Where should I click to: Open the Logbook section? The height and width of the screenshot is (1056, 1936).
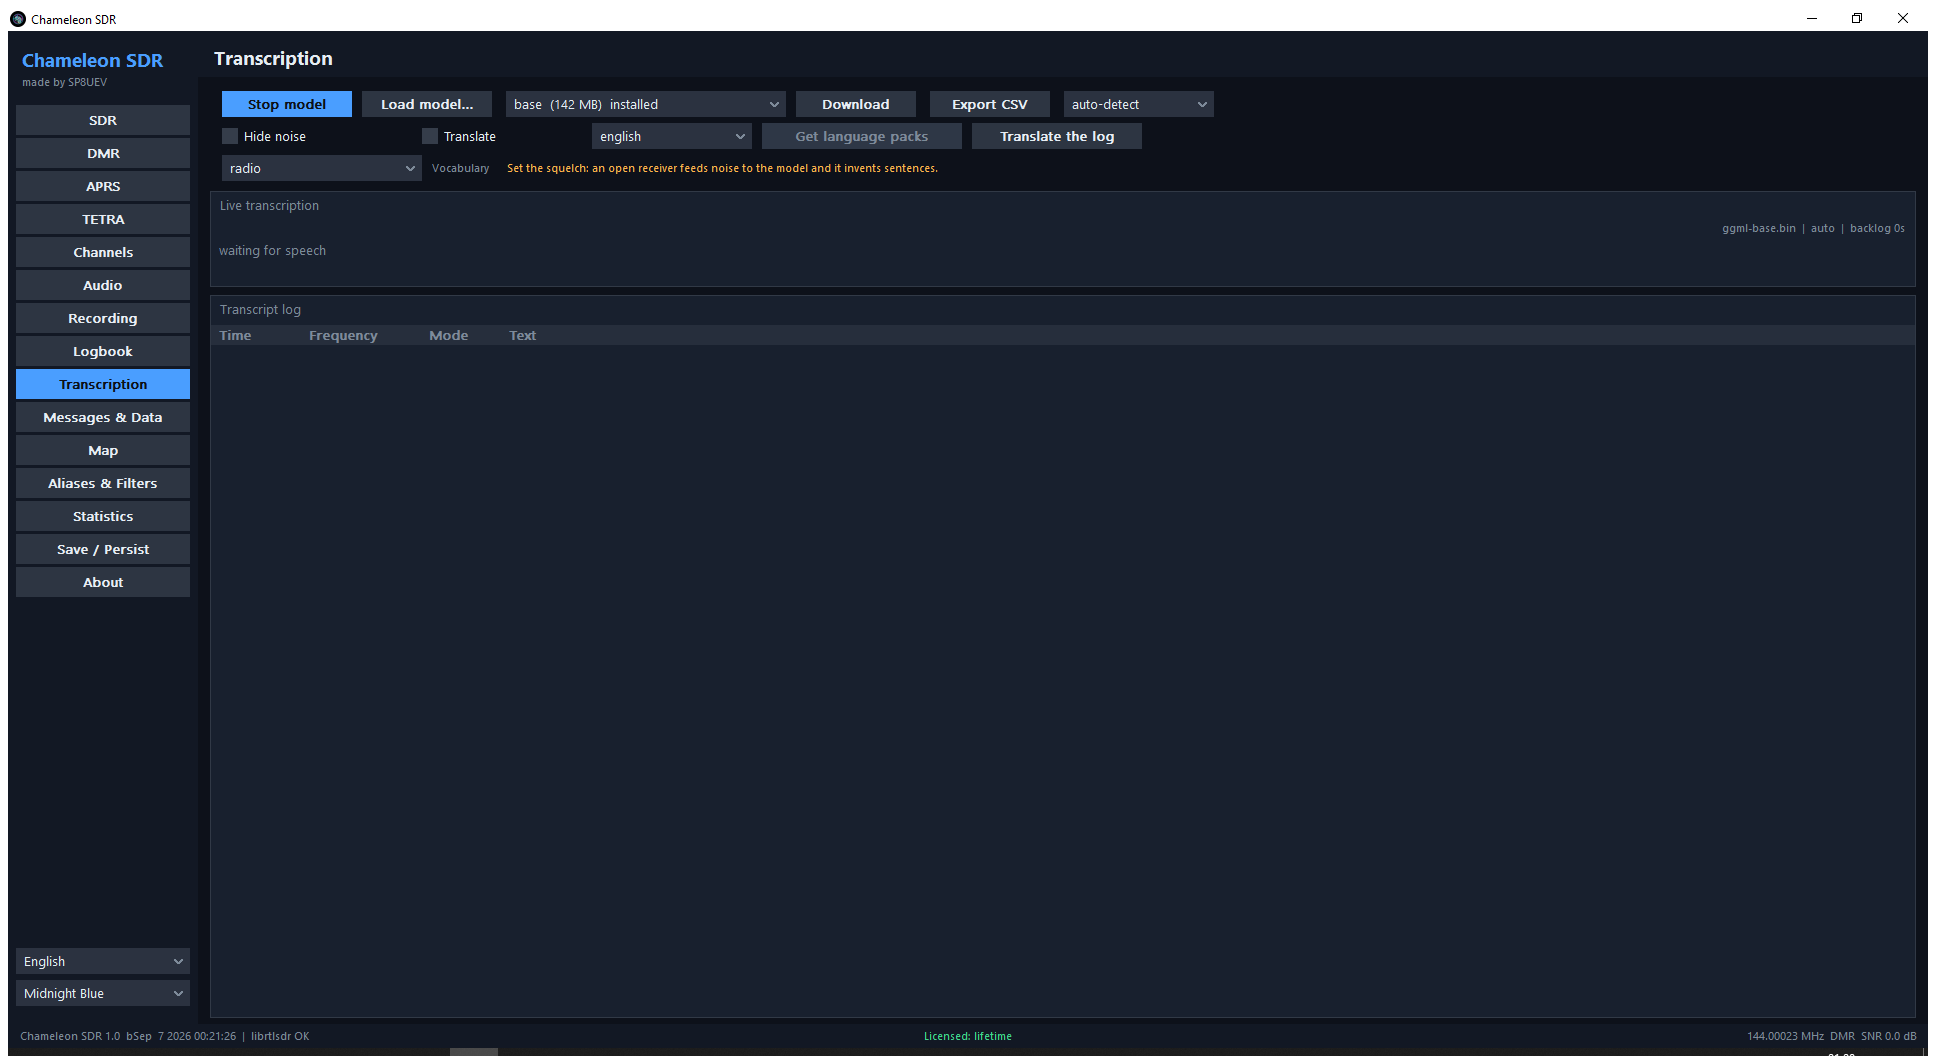point(103,351)
